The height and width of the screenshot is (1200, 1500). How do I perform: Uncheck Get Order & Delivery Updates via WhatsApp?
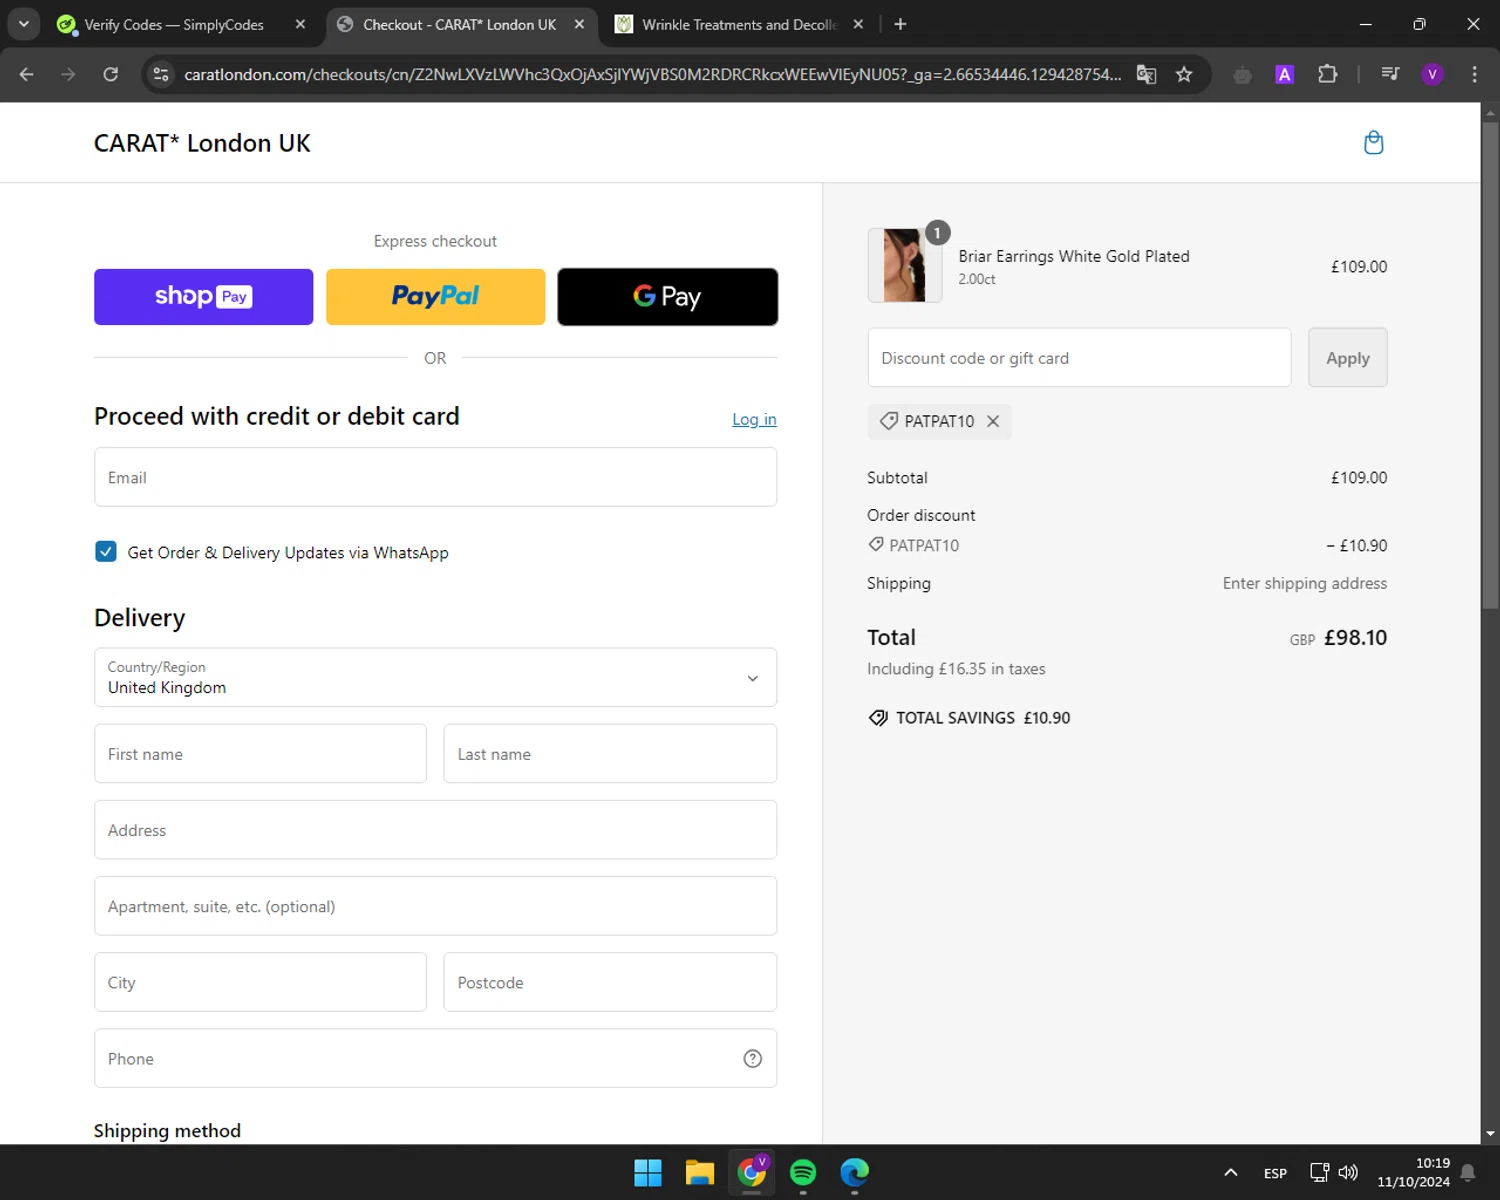(106, 552)
